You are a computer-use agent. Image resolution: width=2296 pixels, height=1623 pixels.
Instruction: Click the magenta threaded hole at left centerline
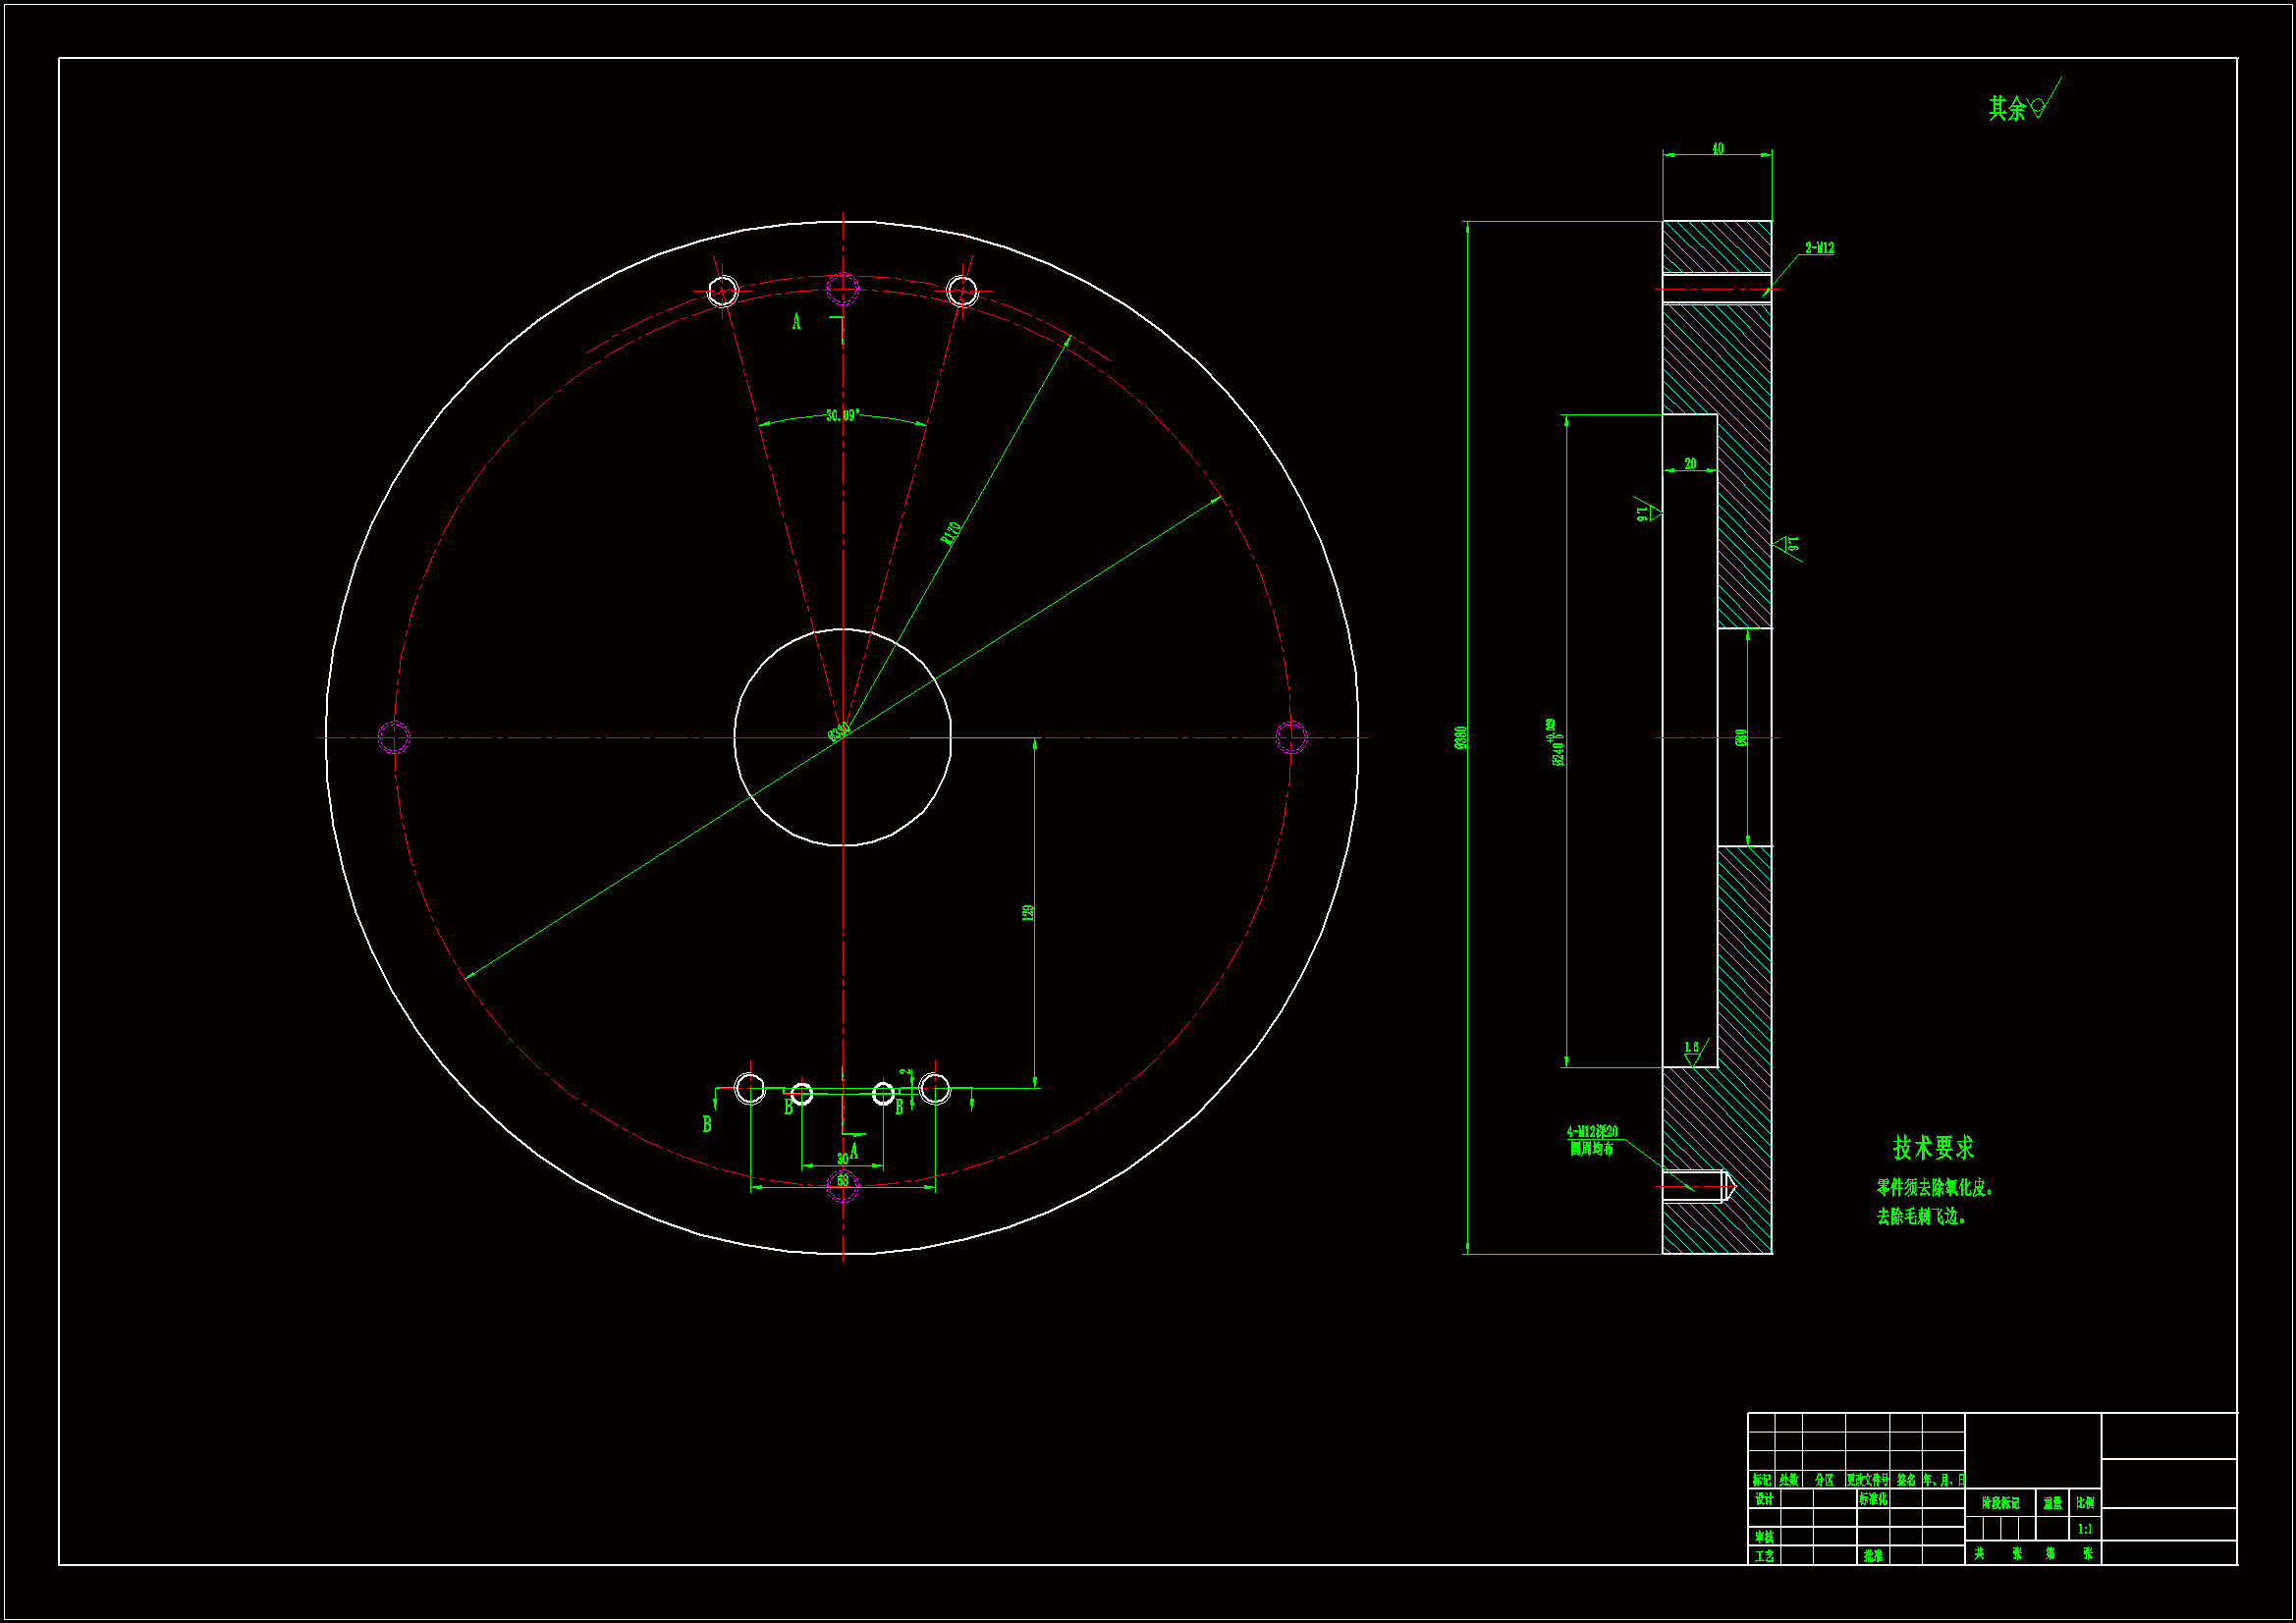394,737
